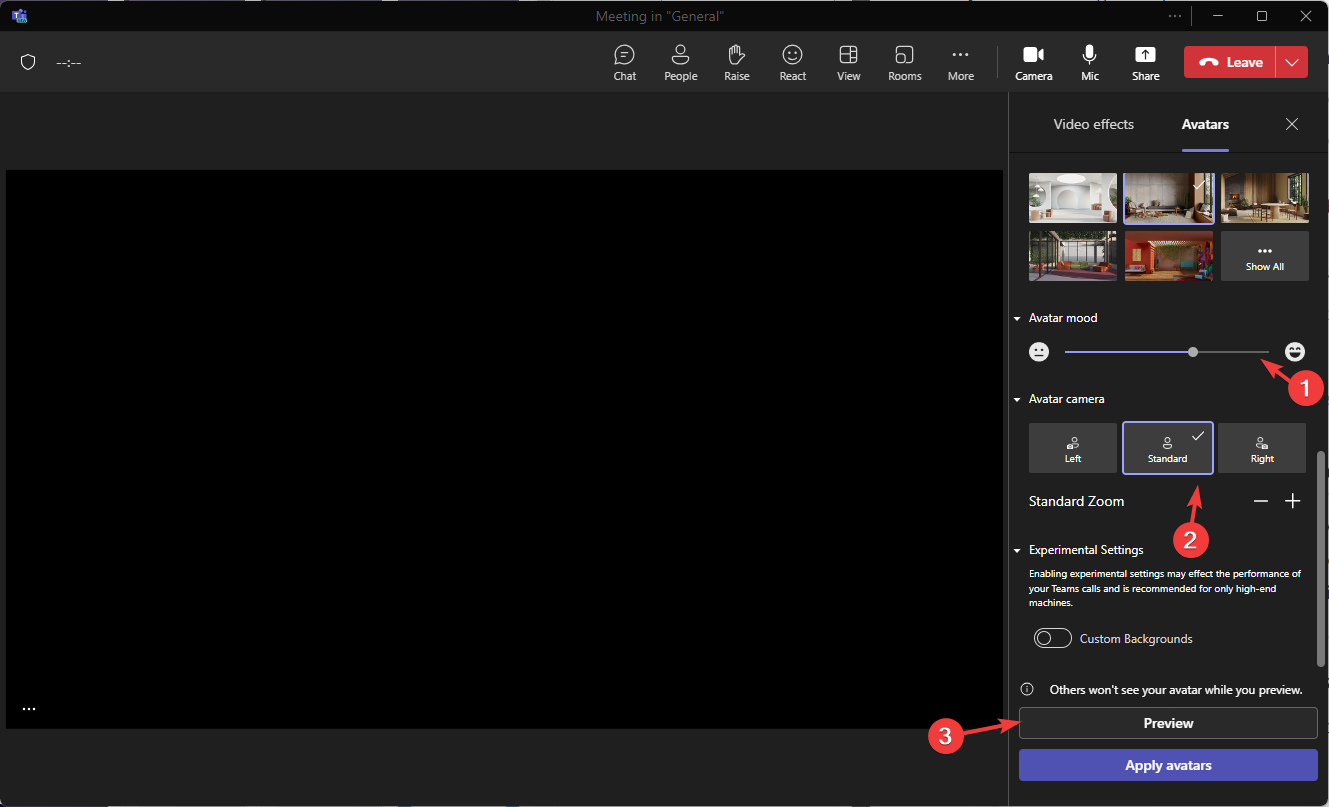Click the happy face mood icon

pos(1295,352)
